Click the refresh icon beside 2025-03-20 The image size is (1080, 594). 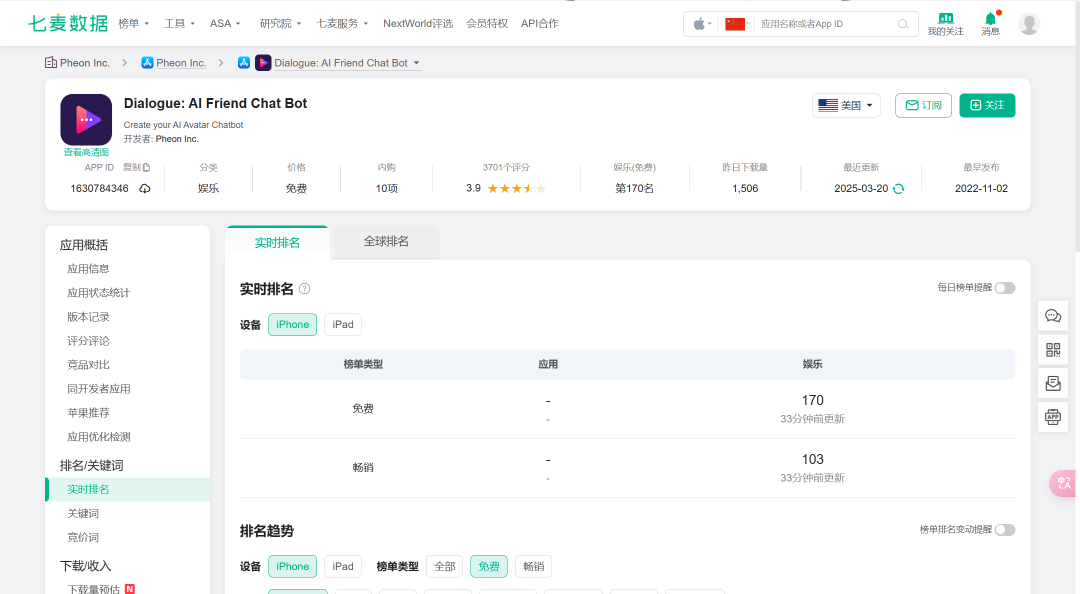pyautogui.click(x=898, y=189)
